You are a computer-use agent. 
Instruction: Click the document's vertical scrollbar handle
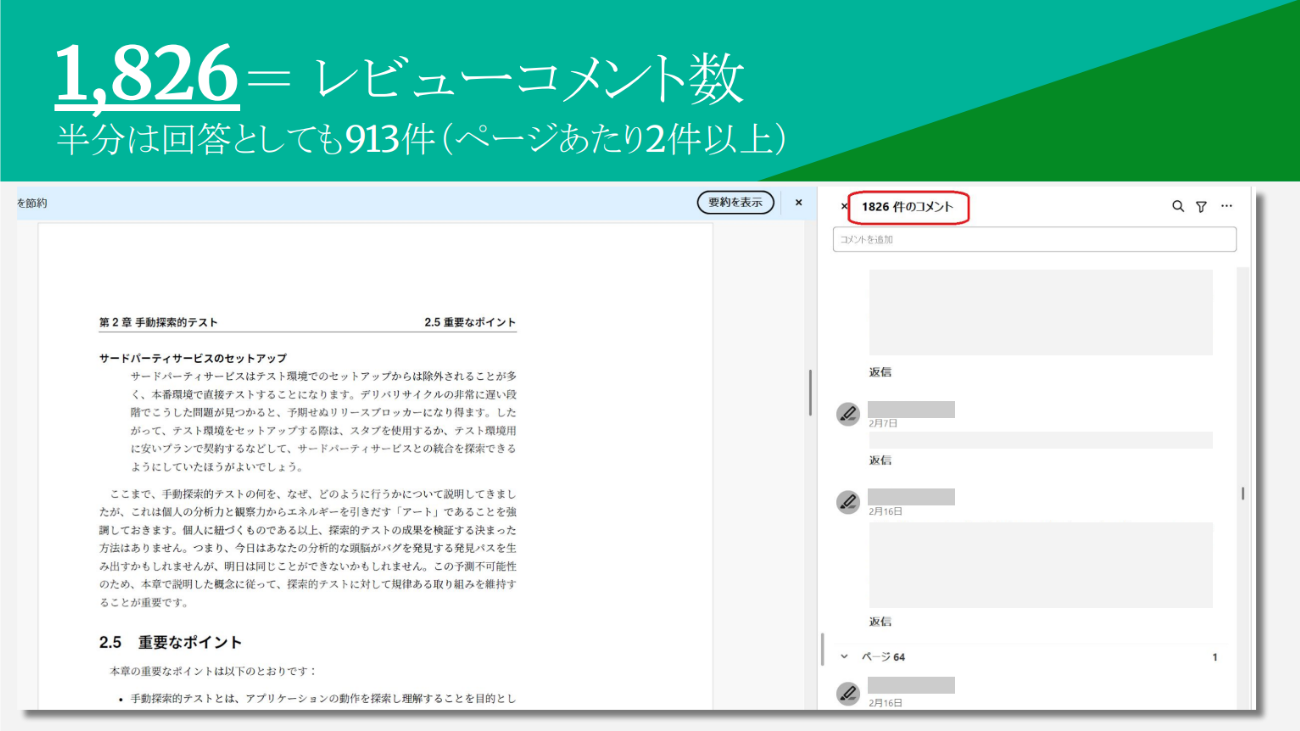[810, 393]
